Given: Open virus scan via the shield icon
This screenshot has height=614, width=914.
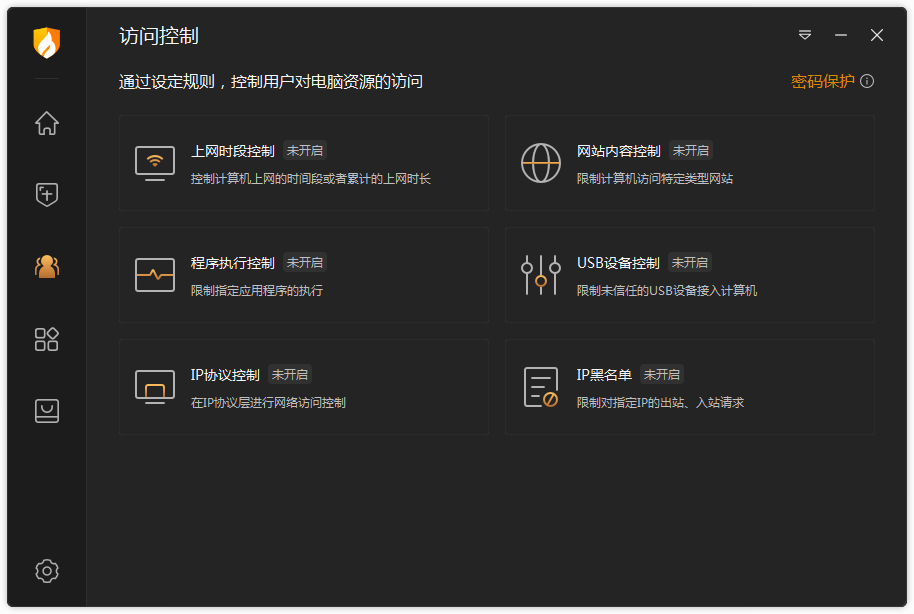Looking at the screenshot, I should [45, 194].
